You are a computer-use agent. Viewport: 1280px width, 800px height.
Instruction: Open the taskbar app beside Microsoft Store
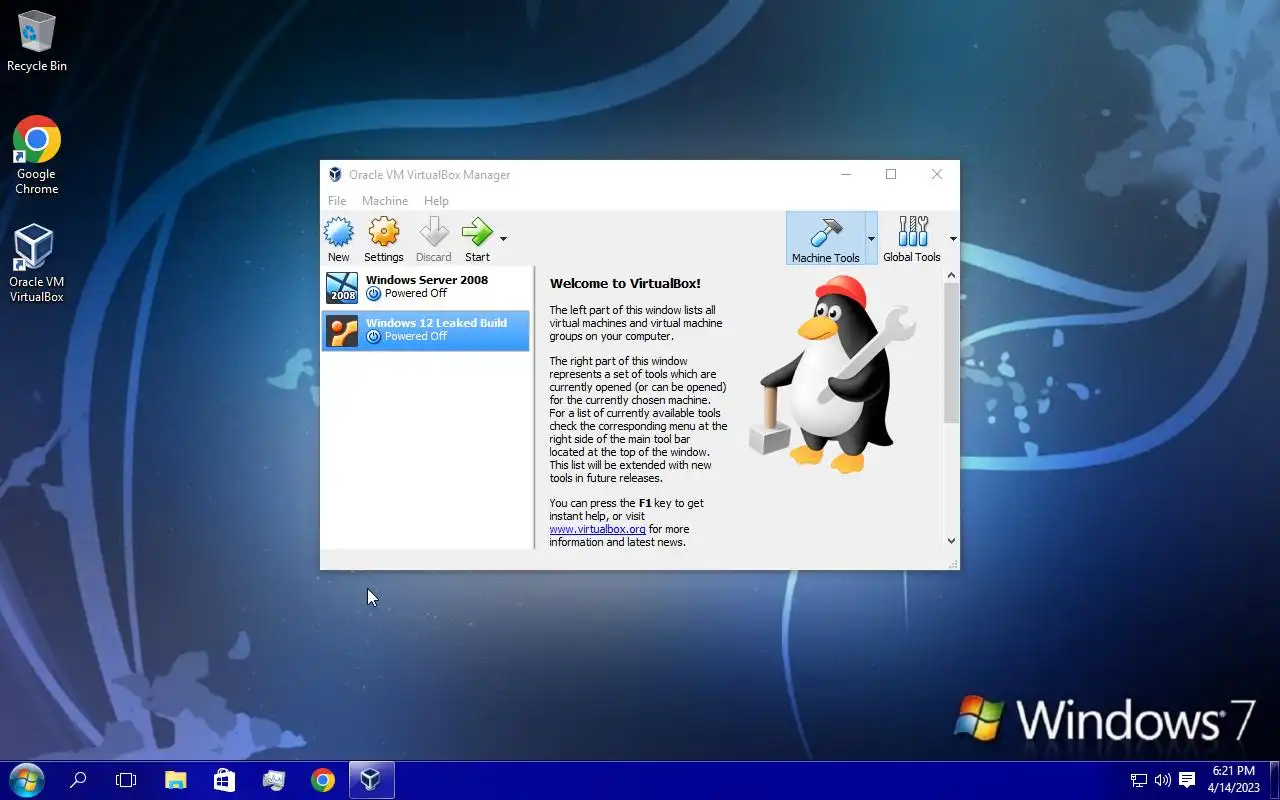(x=274, y=780)
